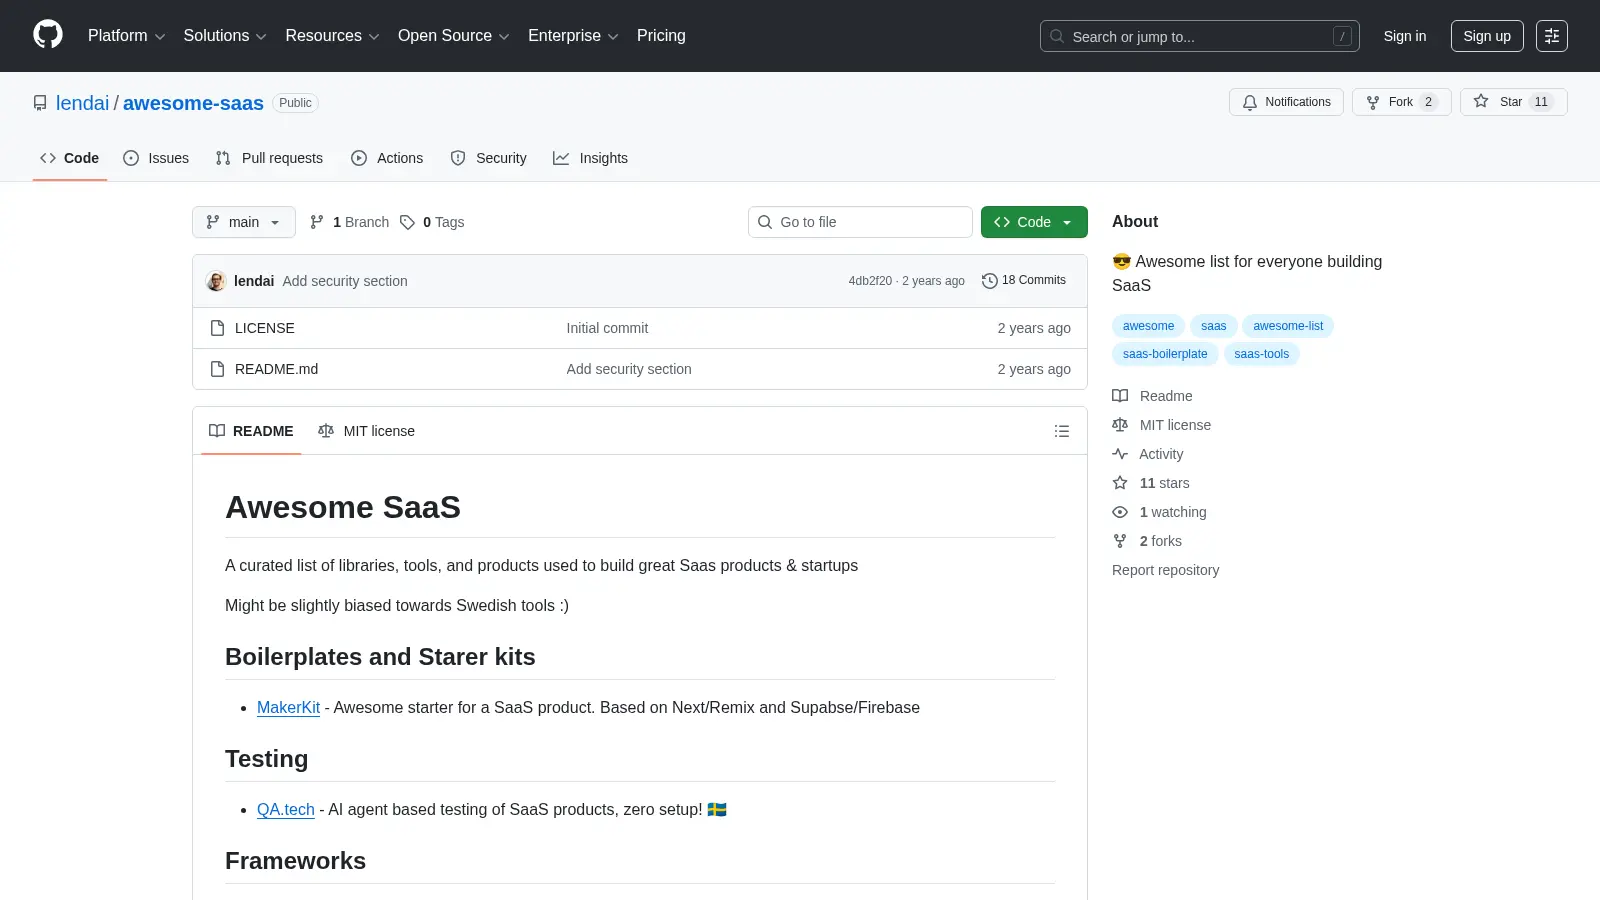Open the command palette icon button
Screen dimensions: 1600x900
pos(1552,36)
